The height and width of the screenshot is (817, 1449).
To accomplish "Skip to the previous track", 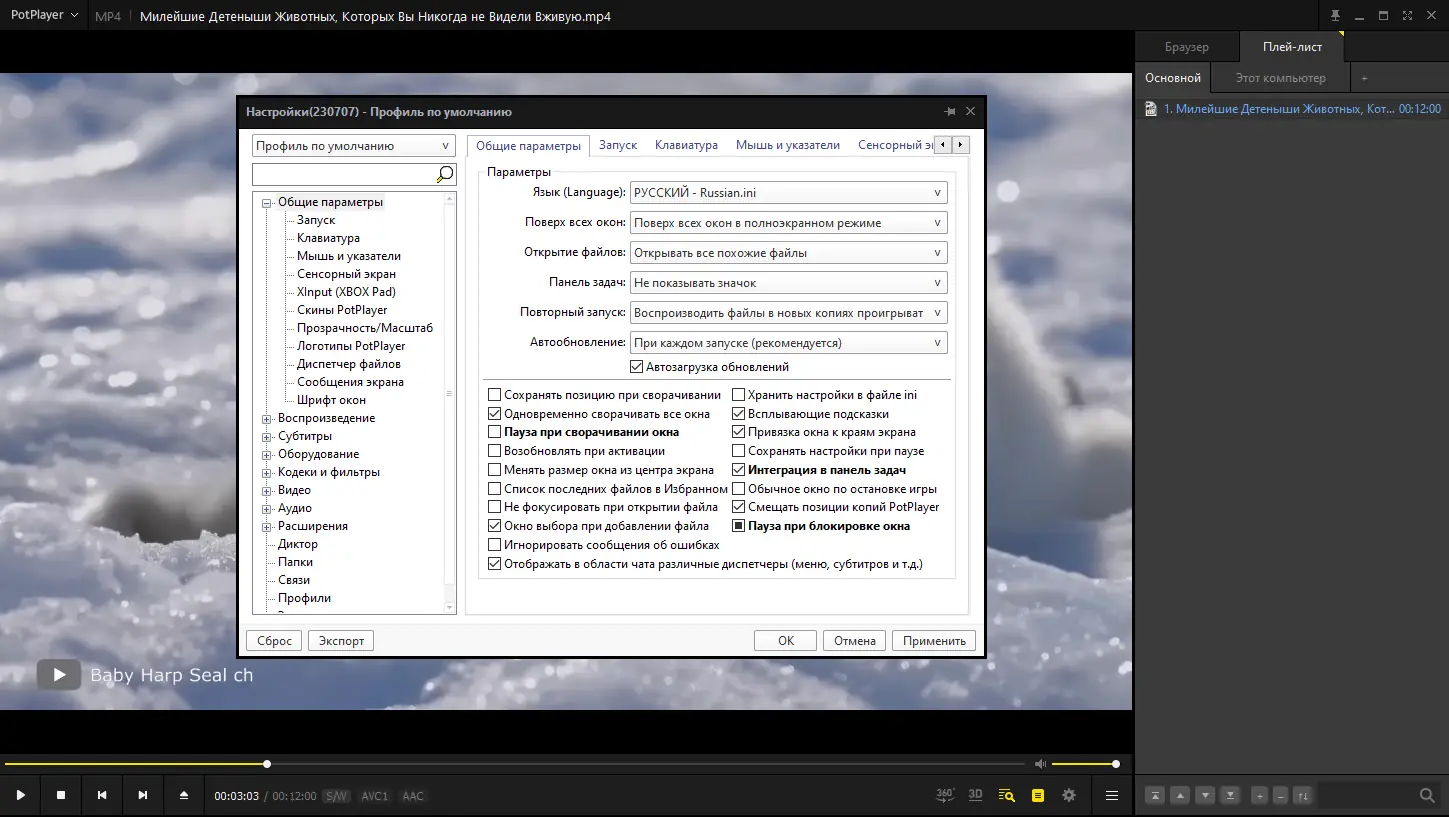I will [x=102, y=795].
